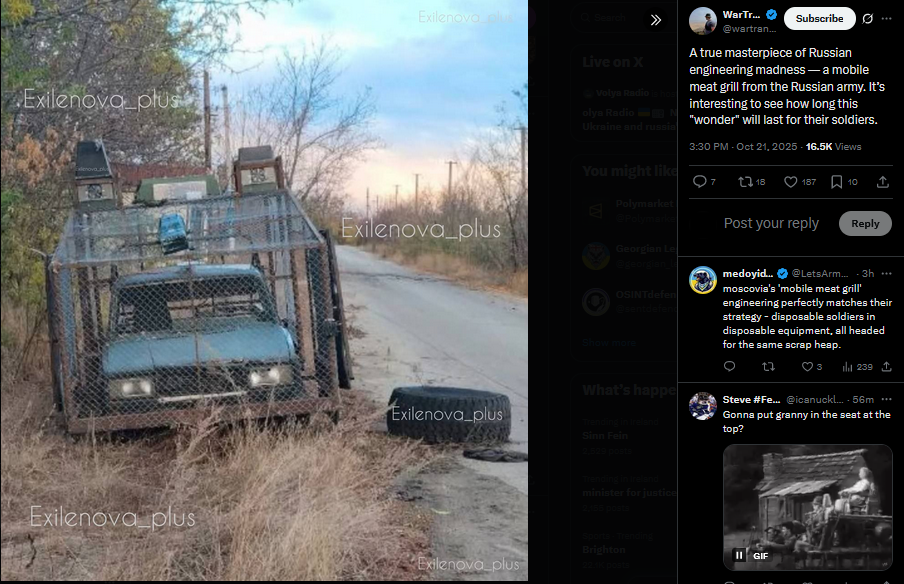Bookmark the post with 10 bookmarks

[844, 182]
